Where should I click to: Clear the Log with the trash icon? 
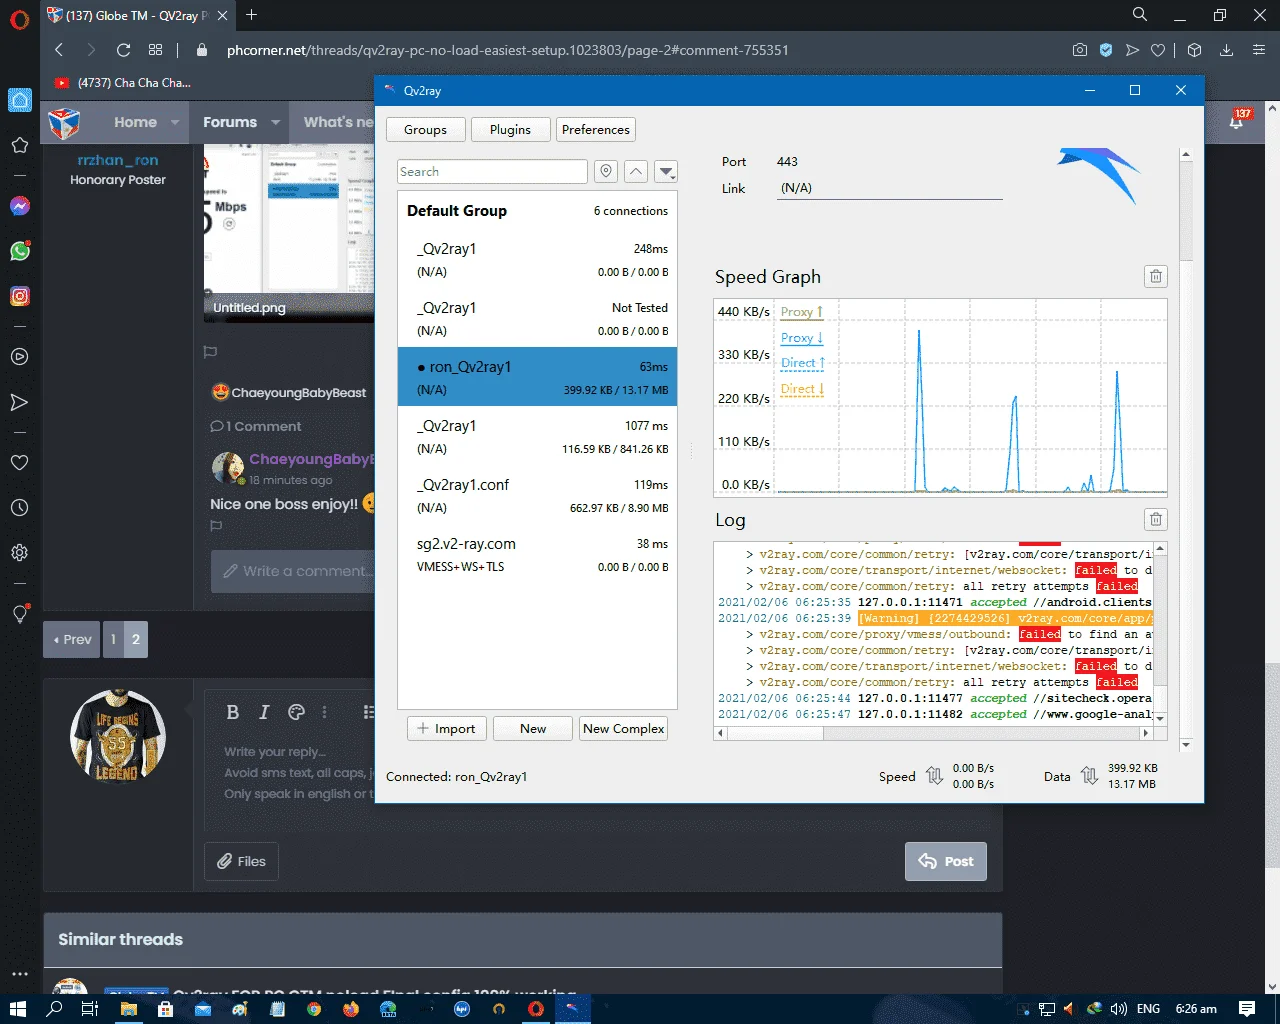[1156, 519]
